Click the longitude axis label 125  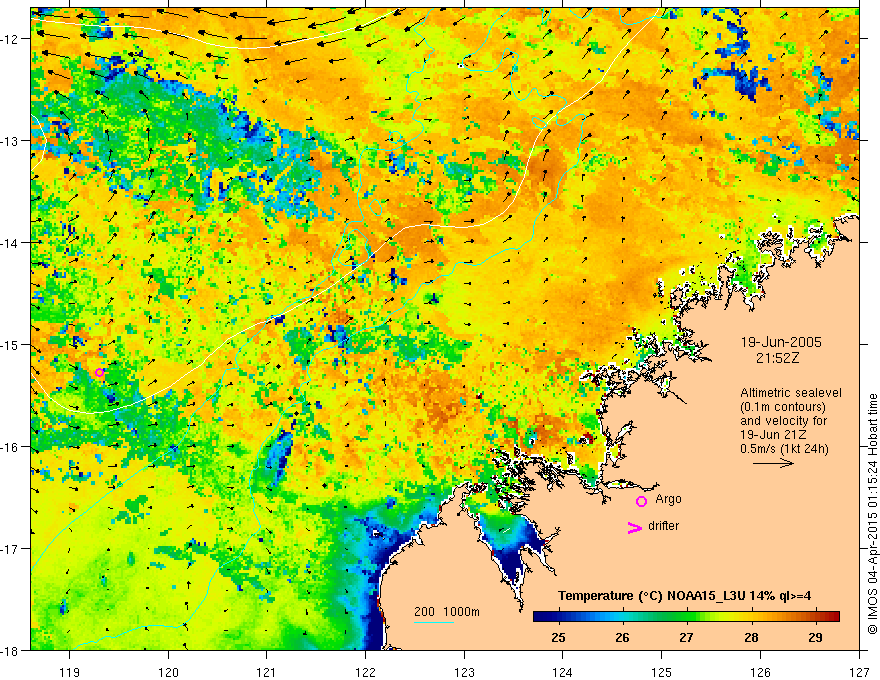(x=662, y=672)
